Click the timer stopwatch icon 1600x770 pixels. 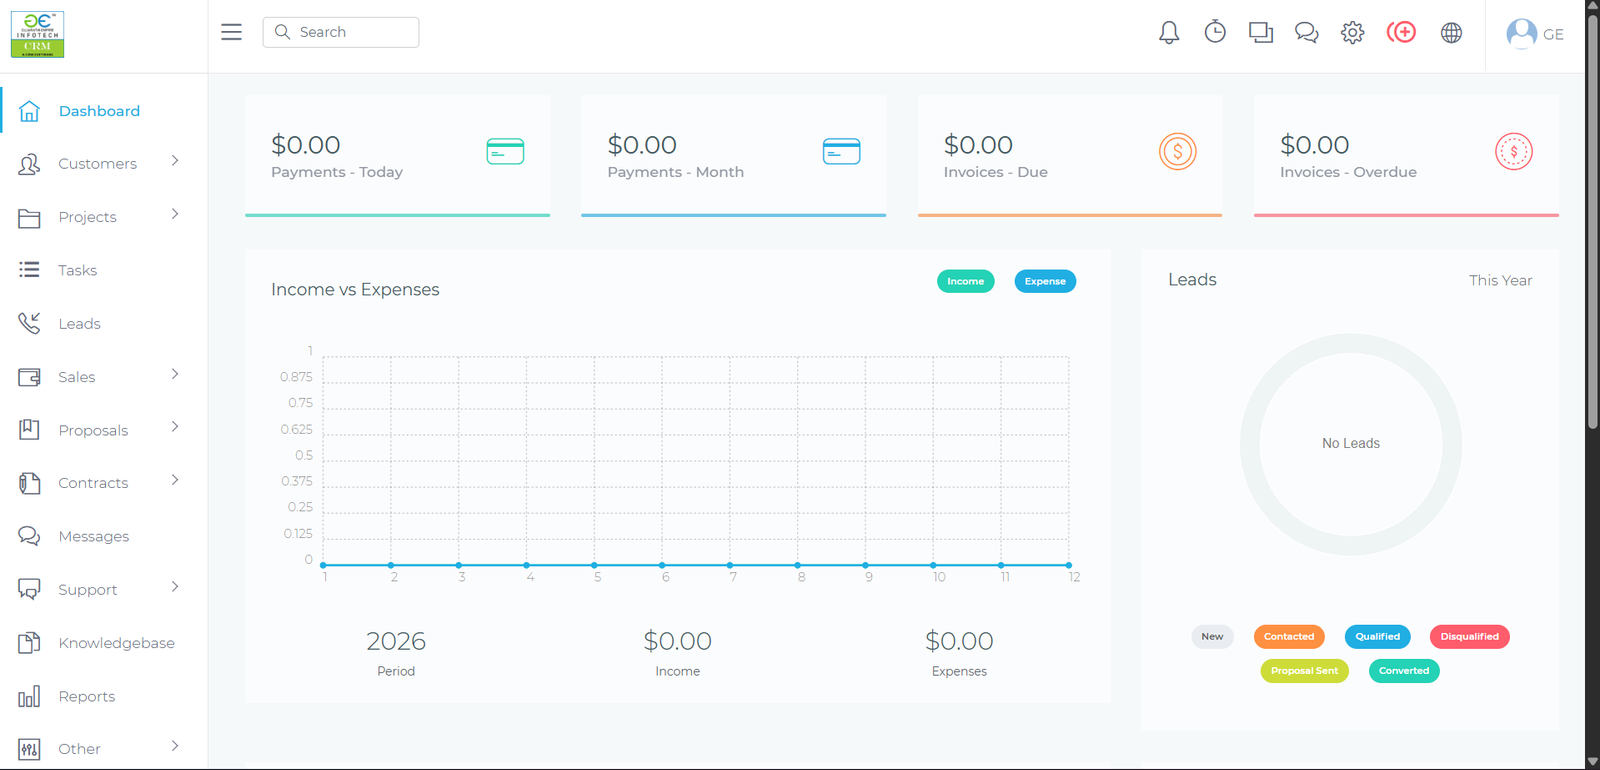point(1214,33)
